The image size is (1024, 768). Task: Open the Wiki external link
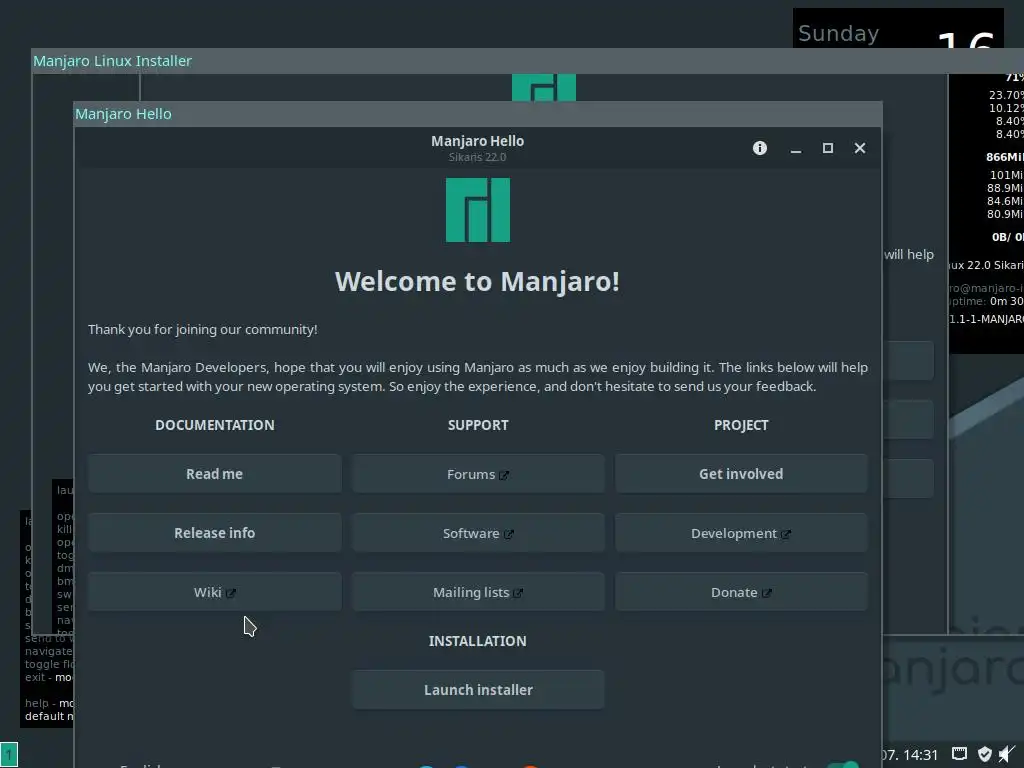tap(214, 592)
